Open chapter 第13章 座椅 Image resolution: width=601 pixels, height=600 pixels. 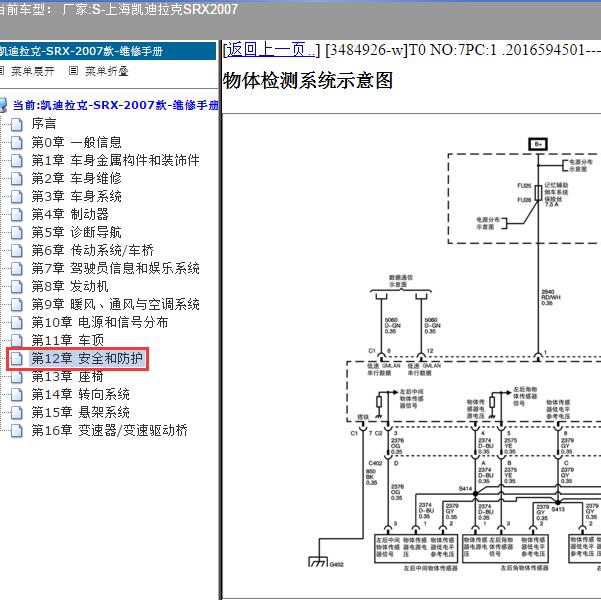67,376
